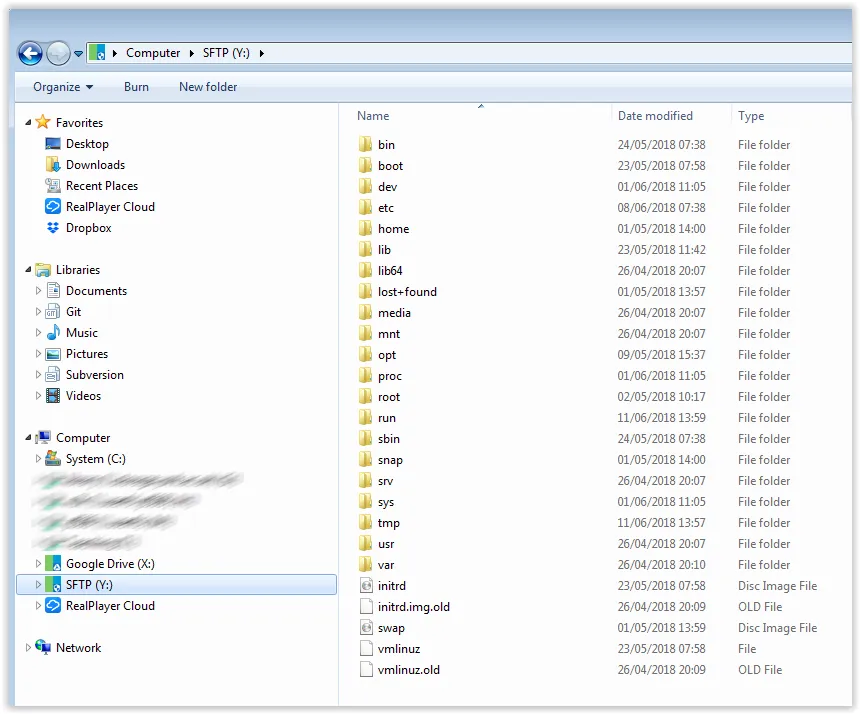860x714 pixels.
Task: Collapse the Favorites section
Action: [28, 122]
